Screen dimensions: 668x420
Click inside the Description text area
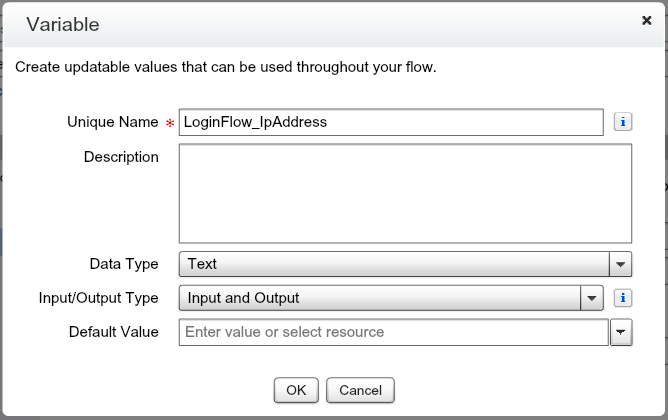(405, 193)
